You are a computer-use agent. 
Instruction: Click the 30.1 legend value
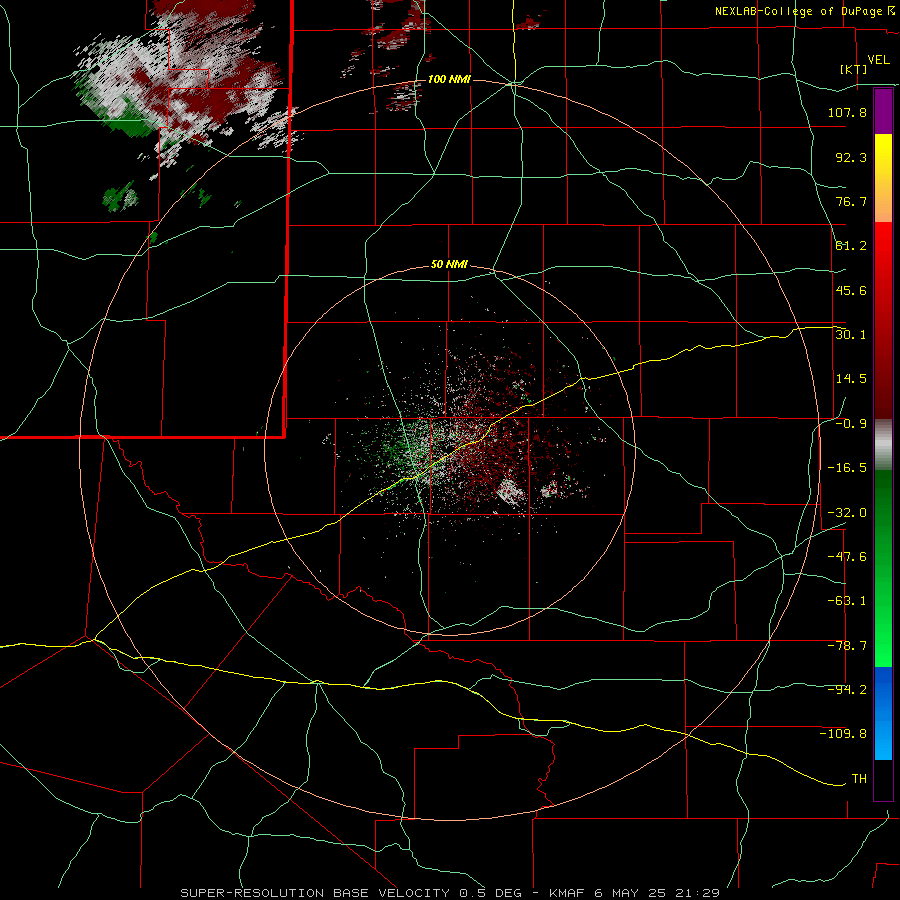[x=851, y=335]
